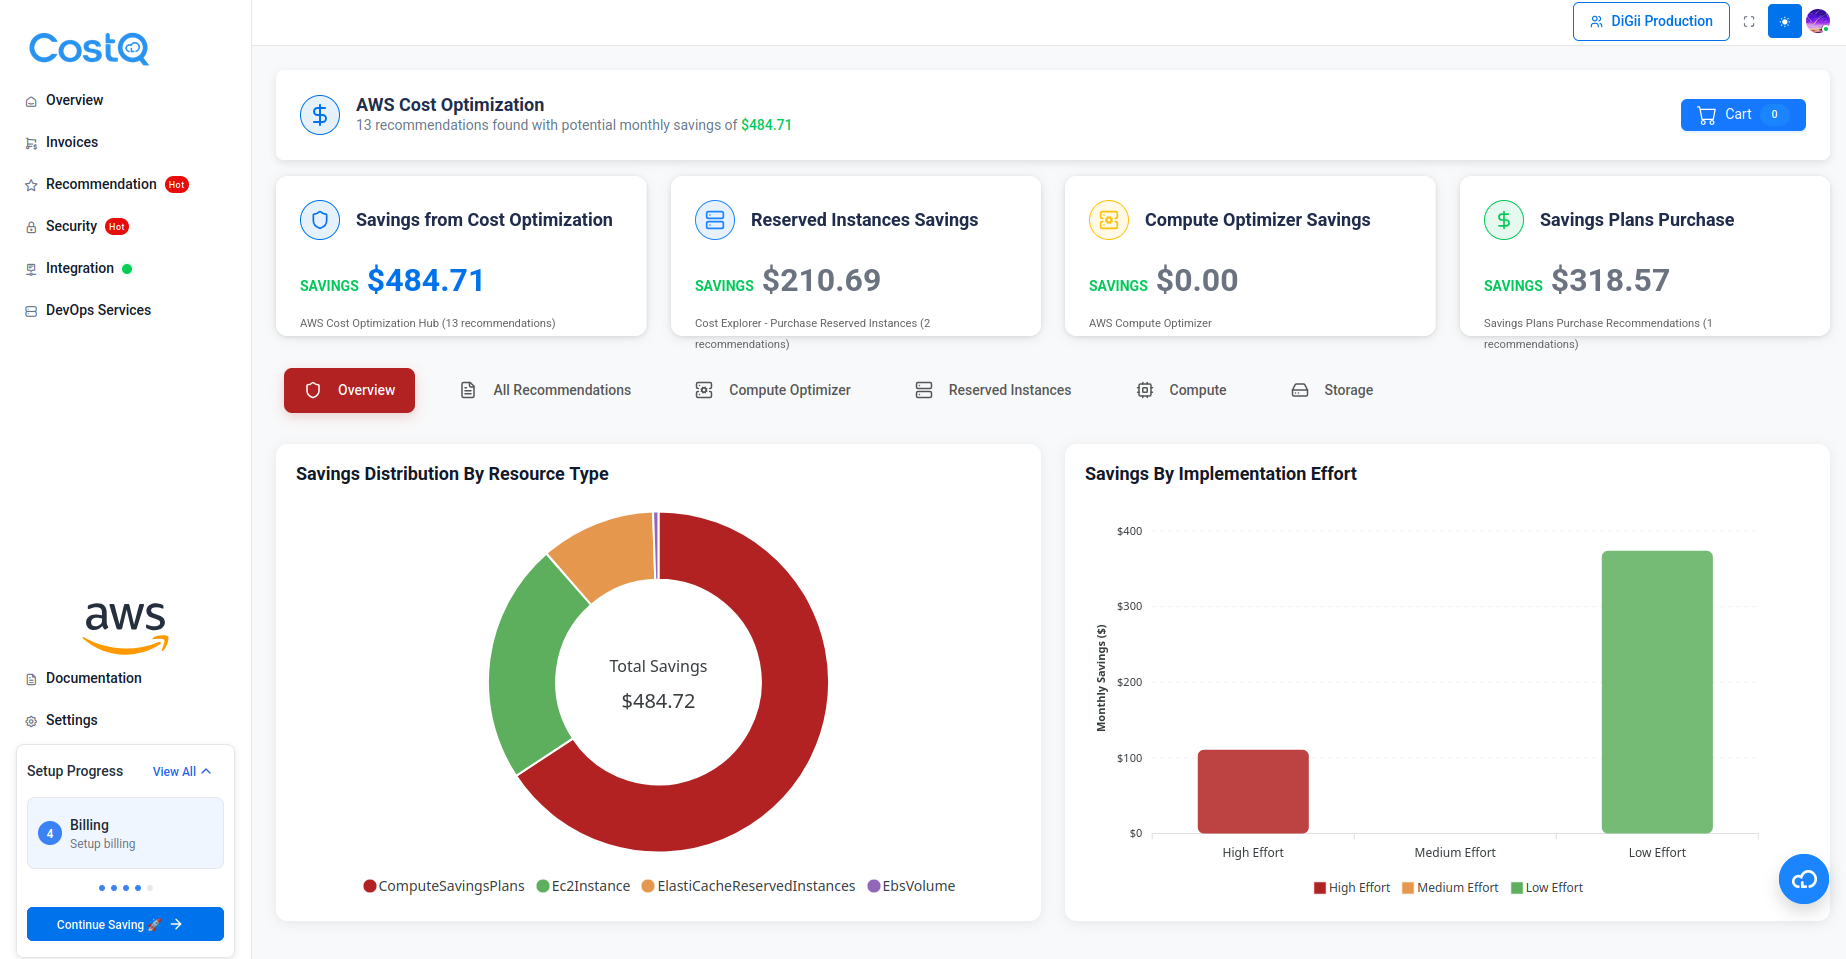Switch to the Compute tab

(x=1181, y=390)
